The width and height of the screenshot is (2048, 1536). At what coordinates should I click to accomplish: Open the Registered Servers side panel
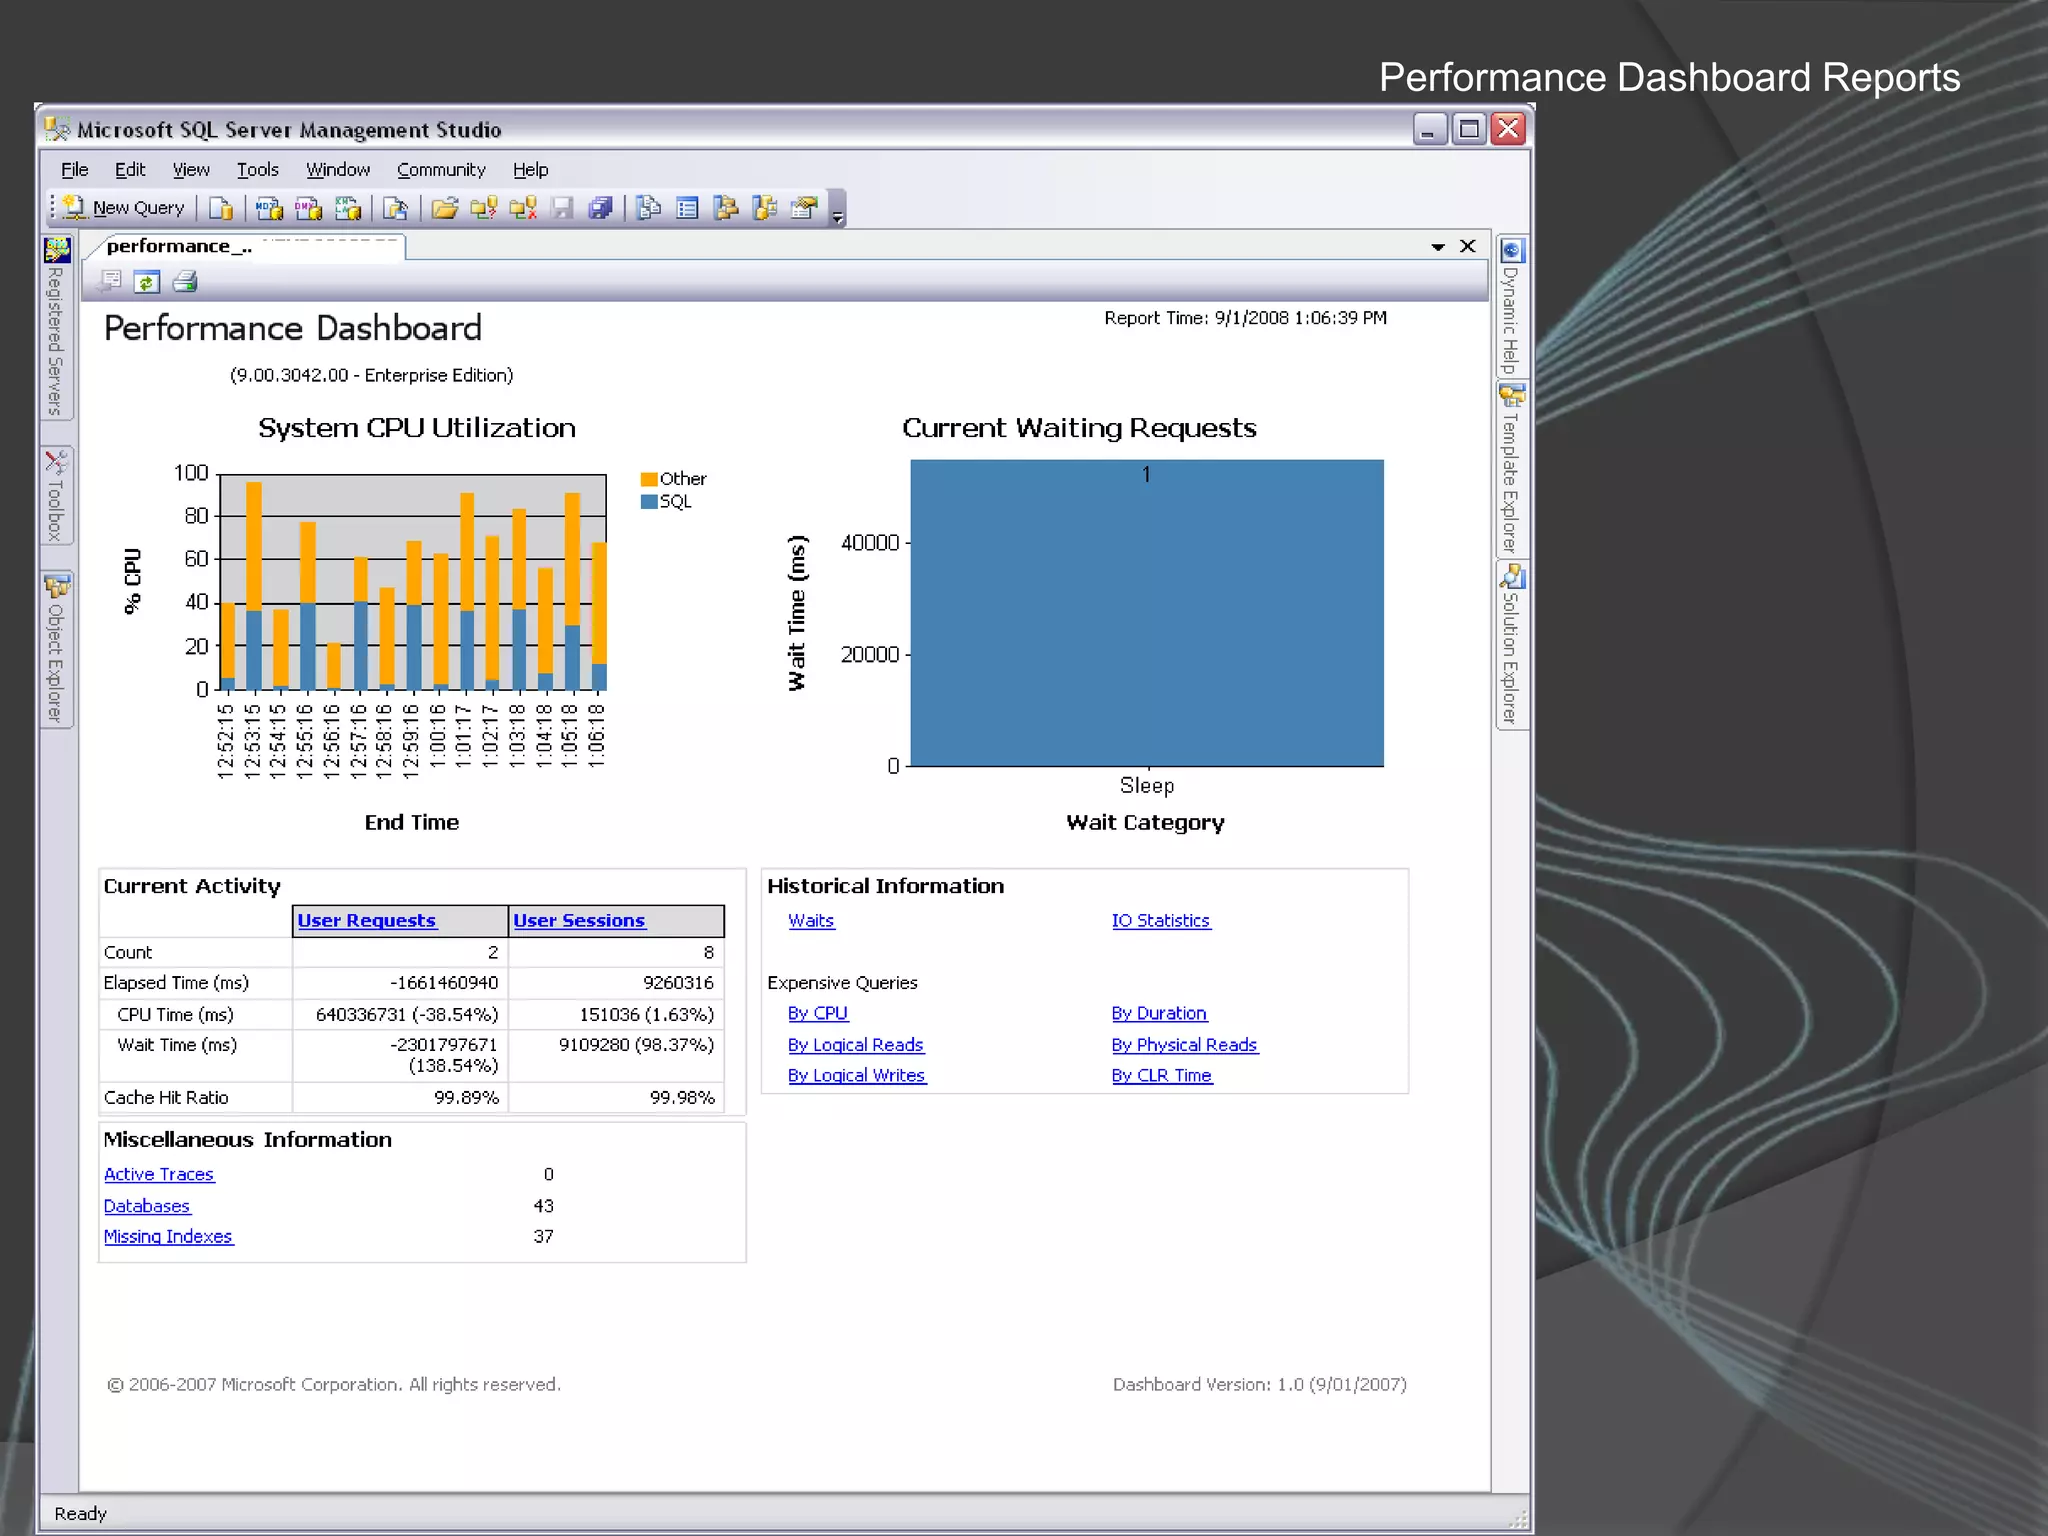56,327
